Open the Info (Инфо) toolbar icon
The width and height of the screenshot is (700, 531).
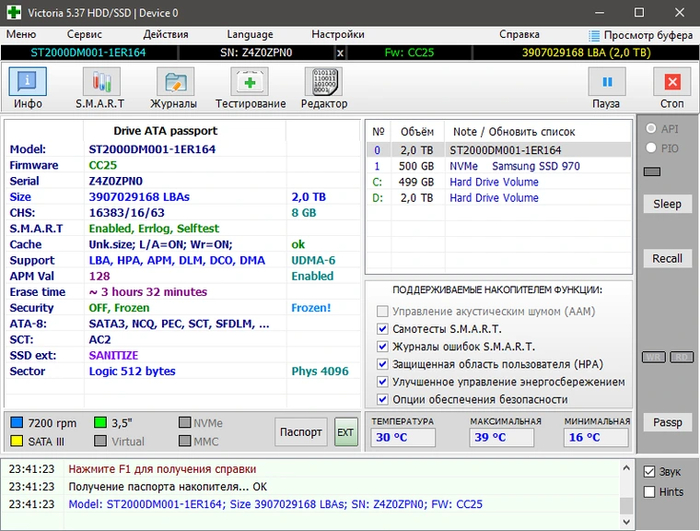click(x=27, y=82)
